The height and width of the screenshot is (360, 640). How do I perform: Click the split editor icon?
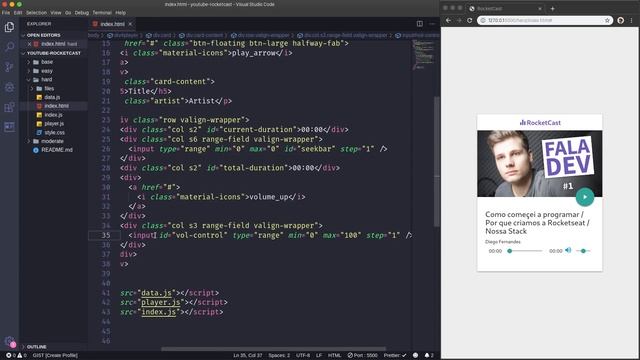[x=420, y=24]
